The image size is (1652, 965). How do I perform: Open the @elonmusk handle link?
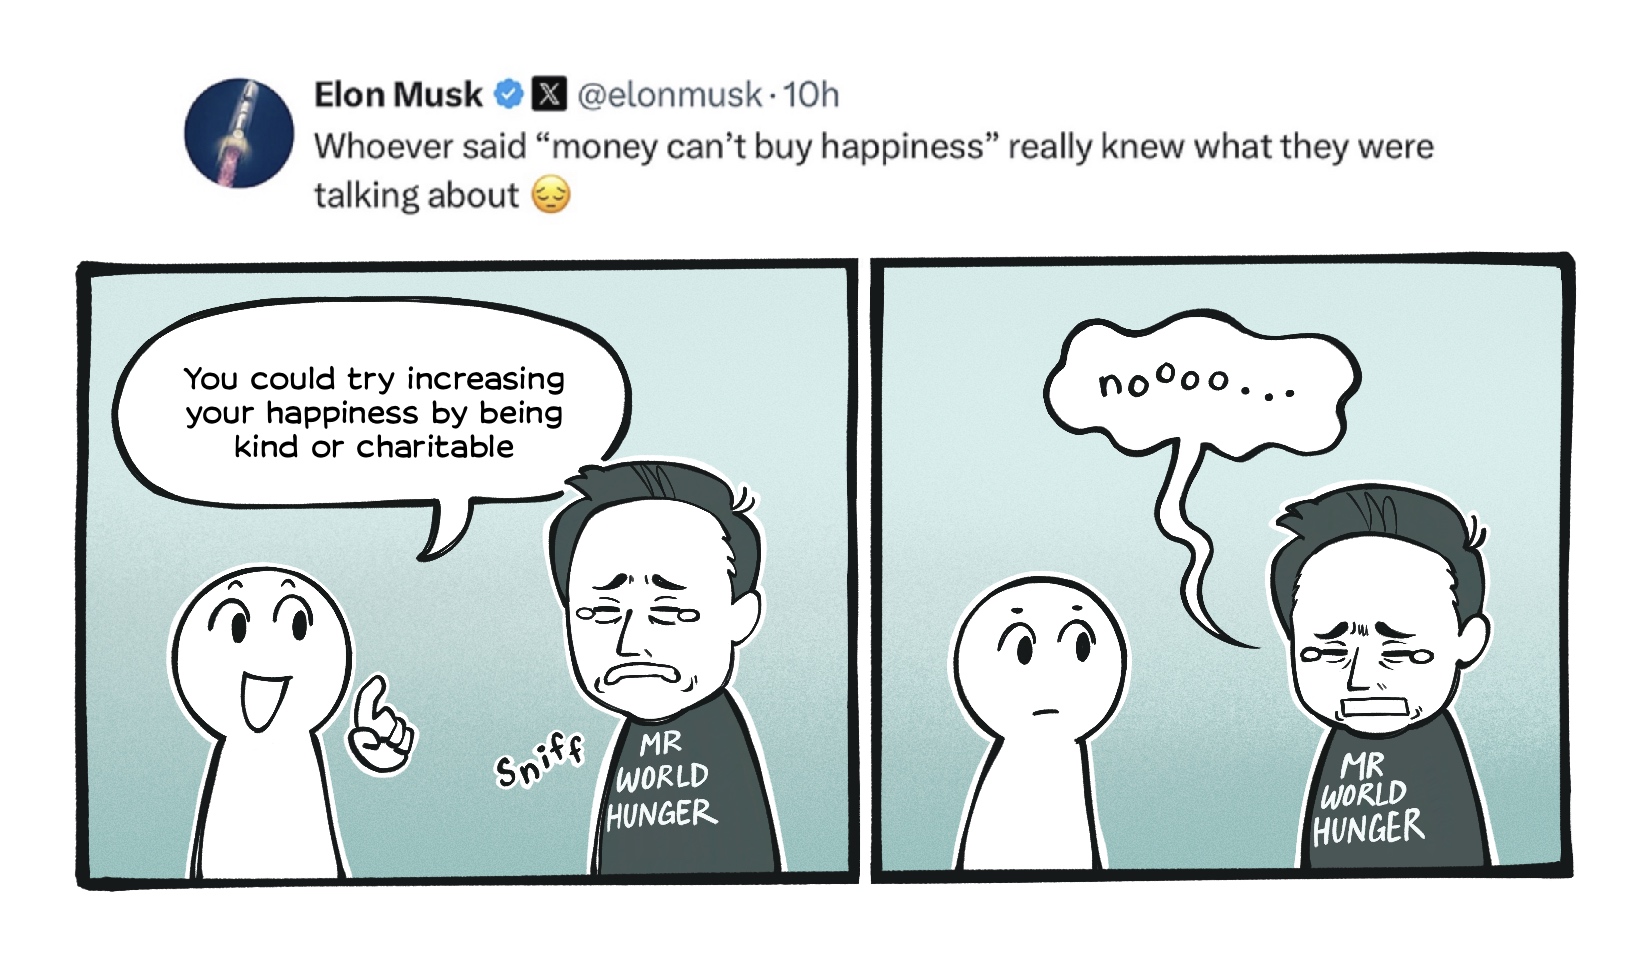tap(670, 95)
